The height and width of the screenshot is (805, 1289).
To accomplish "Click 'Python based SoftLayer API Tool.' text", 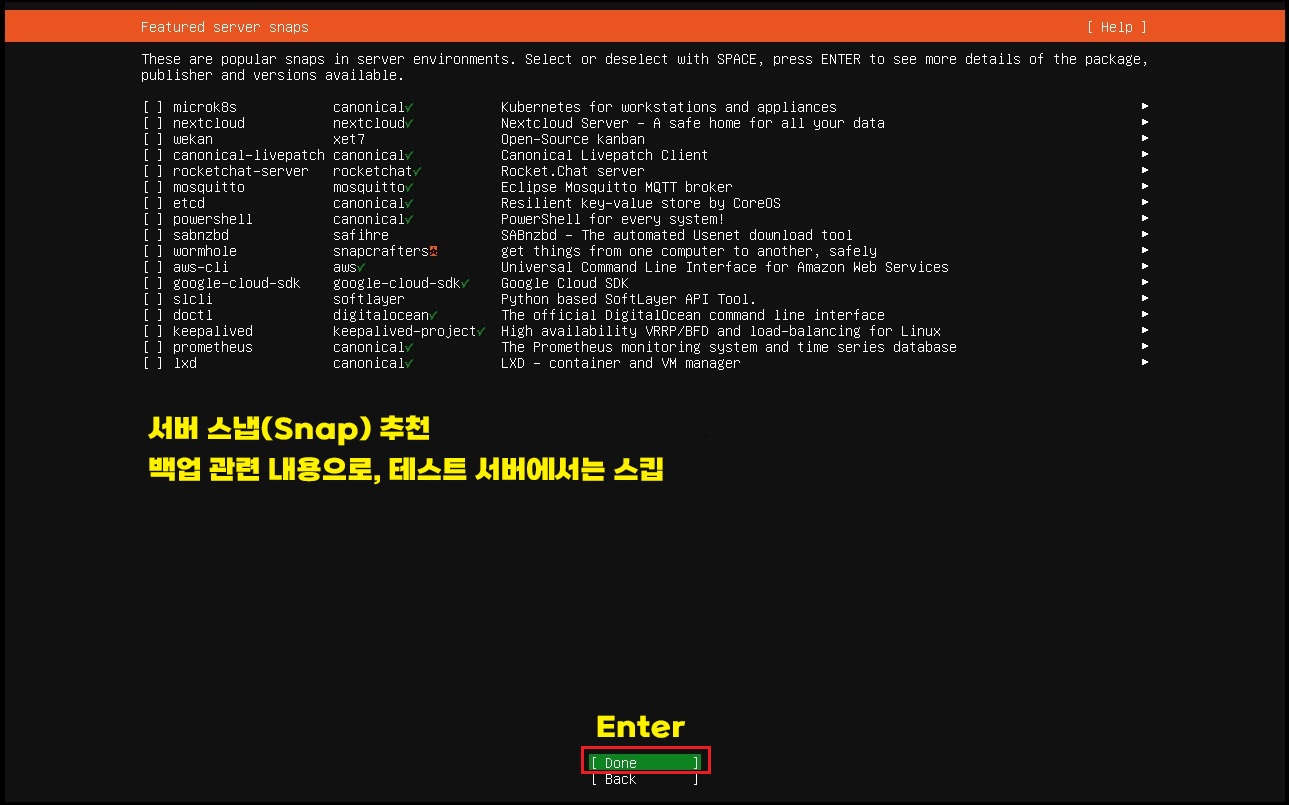I will click(629, 299).
